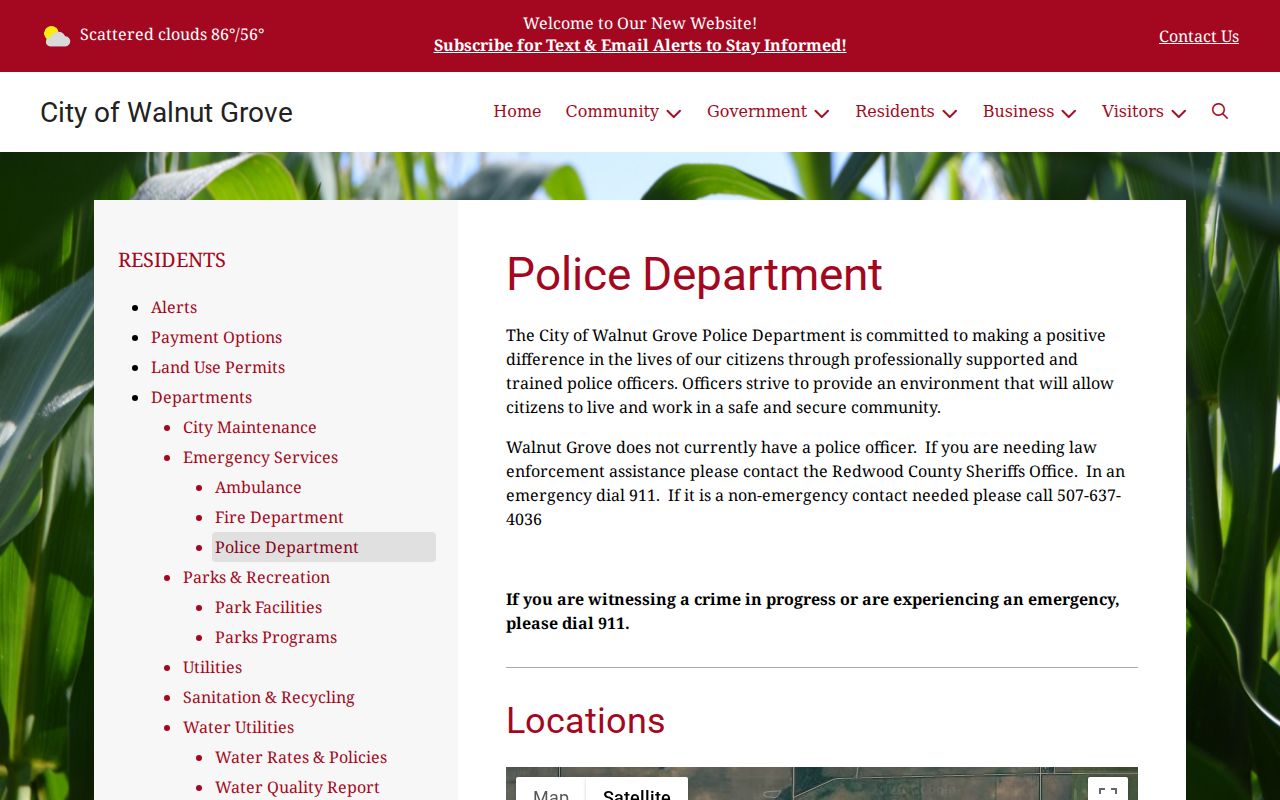1280x800 pixels.
Task: Expand the Visitors dropdown menu
Action: (1144, 112)
